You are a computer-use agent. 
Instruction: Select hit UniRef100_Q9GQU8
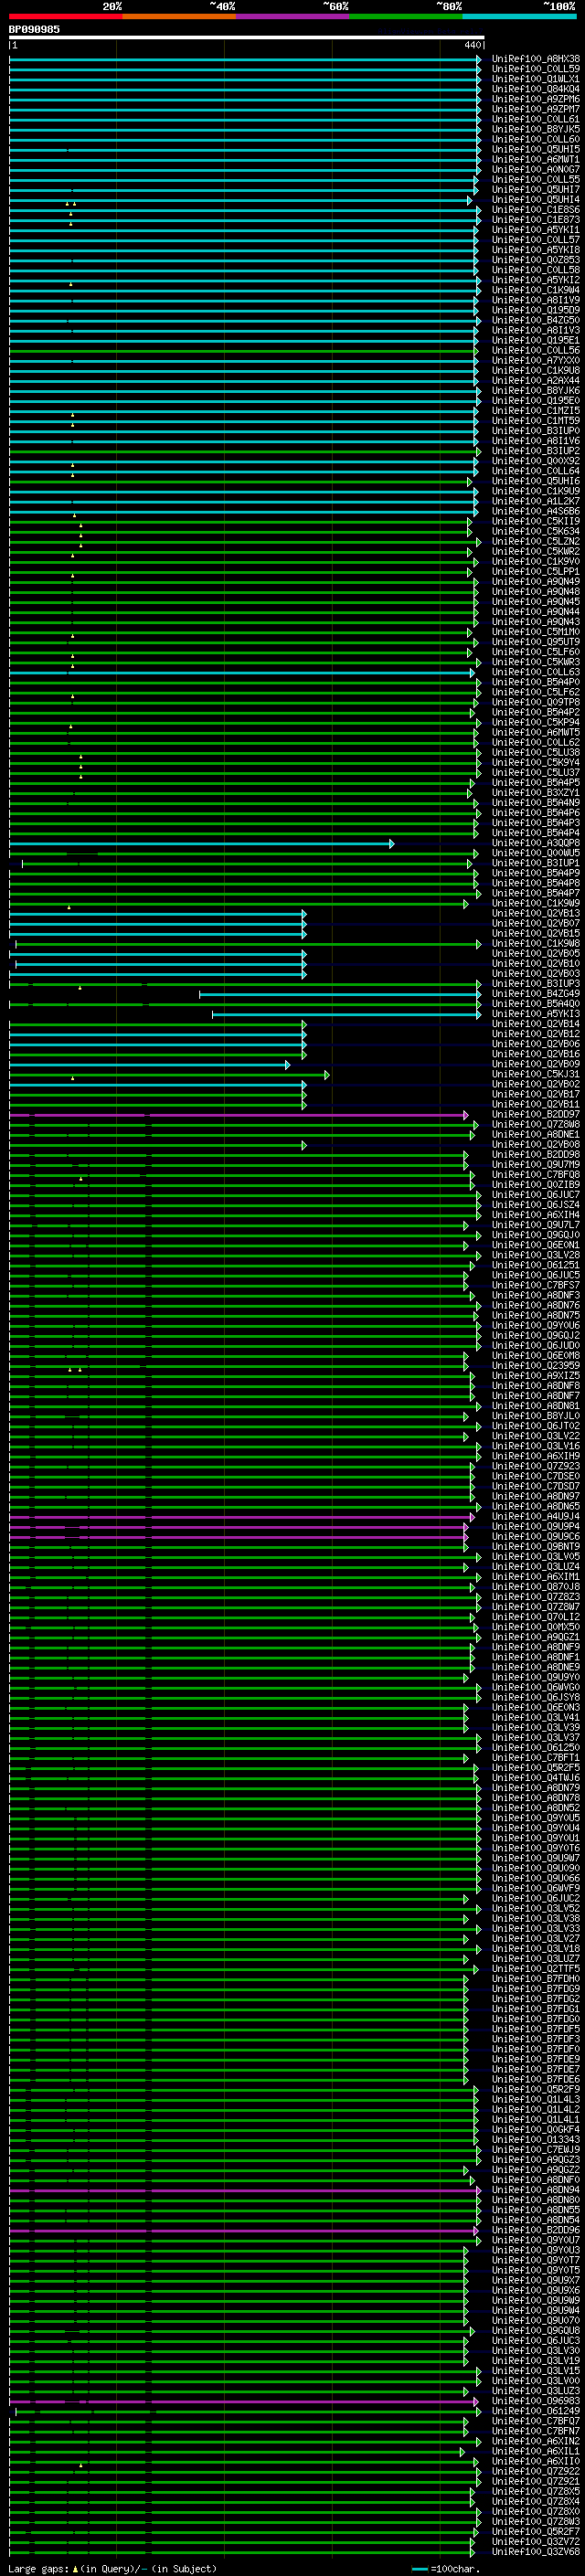(536, 2330)
